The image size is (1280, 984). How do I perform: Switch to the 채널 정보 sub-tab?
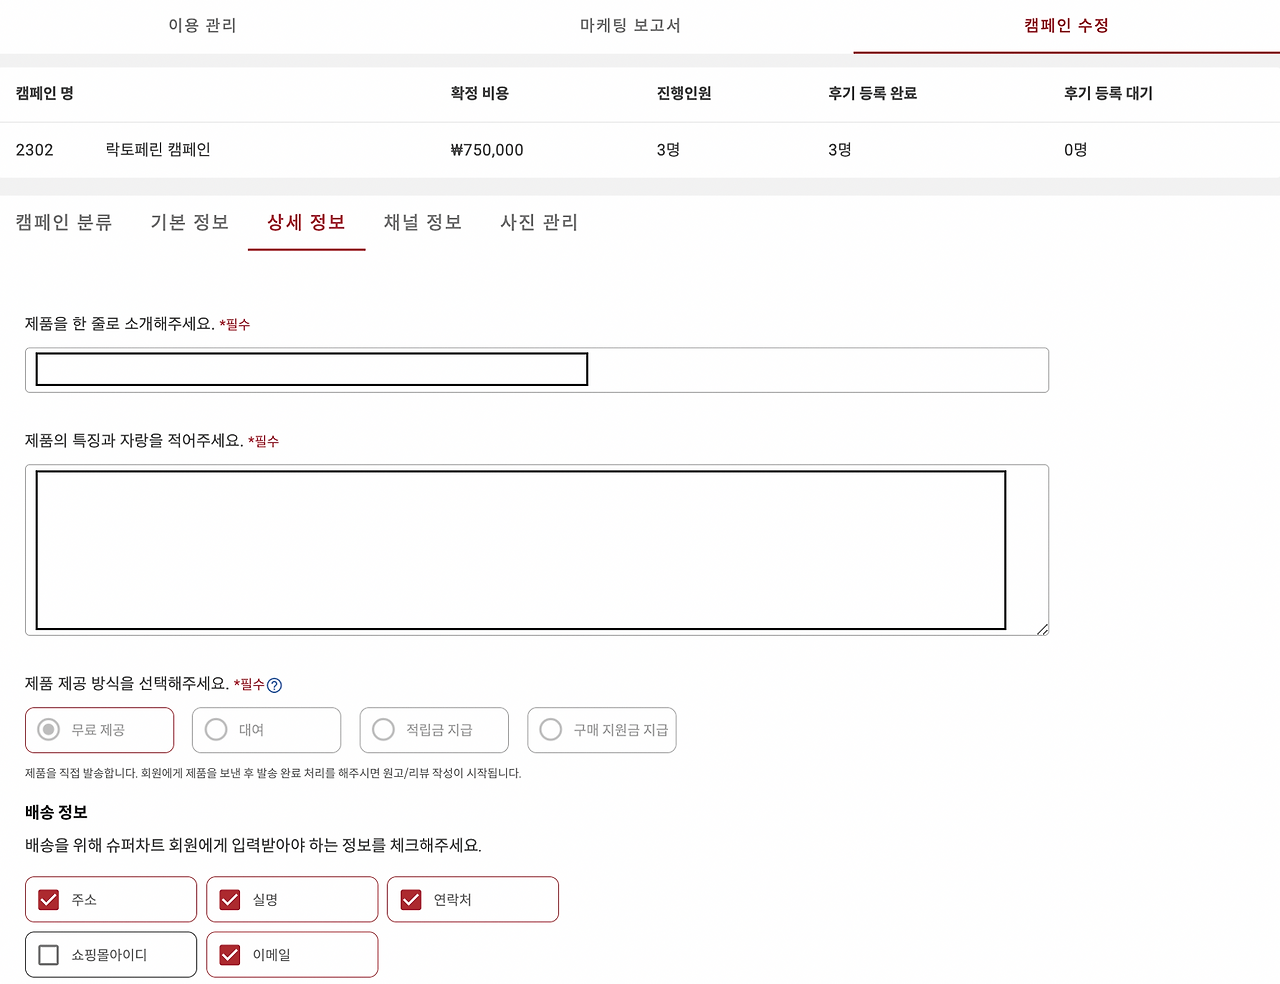pyautogui.click(x=422, y=222)
